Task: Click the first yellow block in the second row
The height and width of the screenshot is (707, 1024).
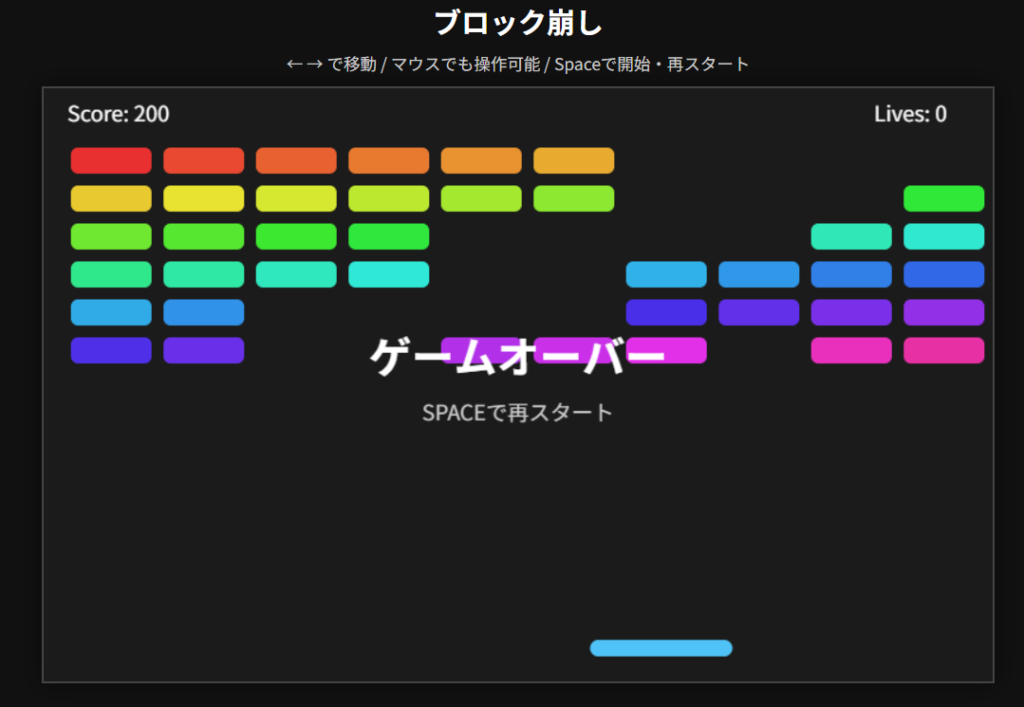Action: click(111, 198)
